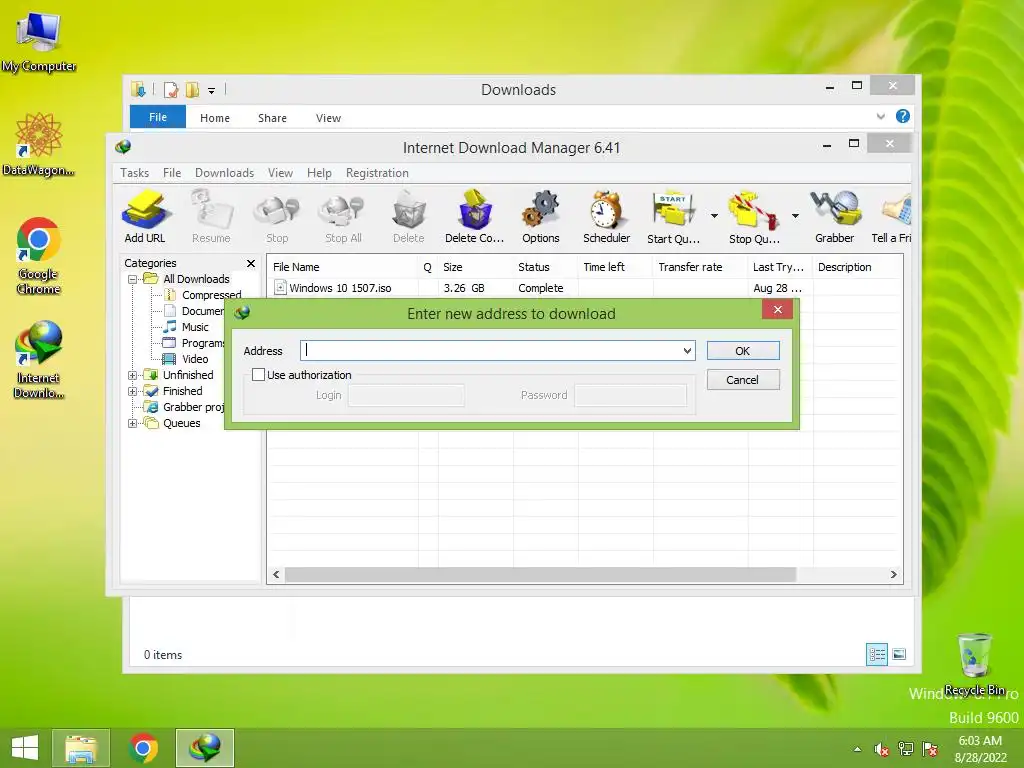This screenshot has height=768, width=1024.
Task: Open DataWagon desktop shortcut
Action: (39, 145)
